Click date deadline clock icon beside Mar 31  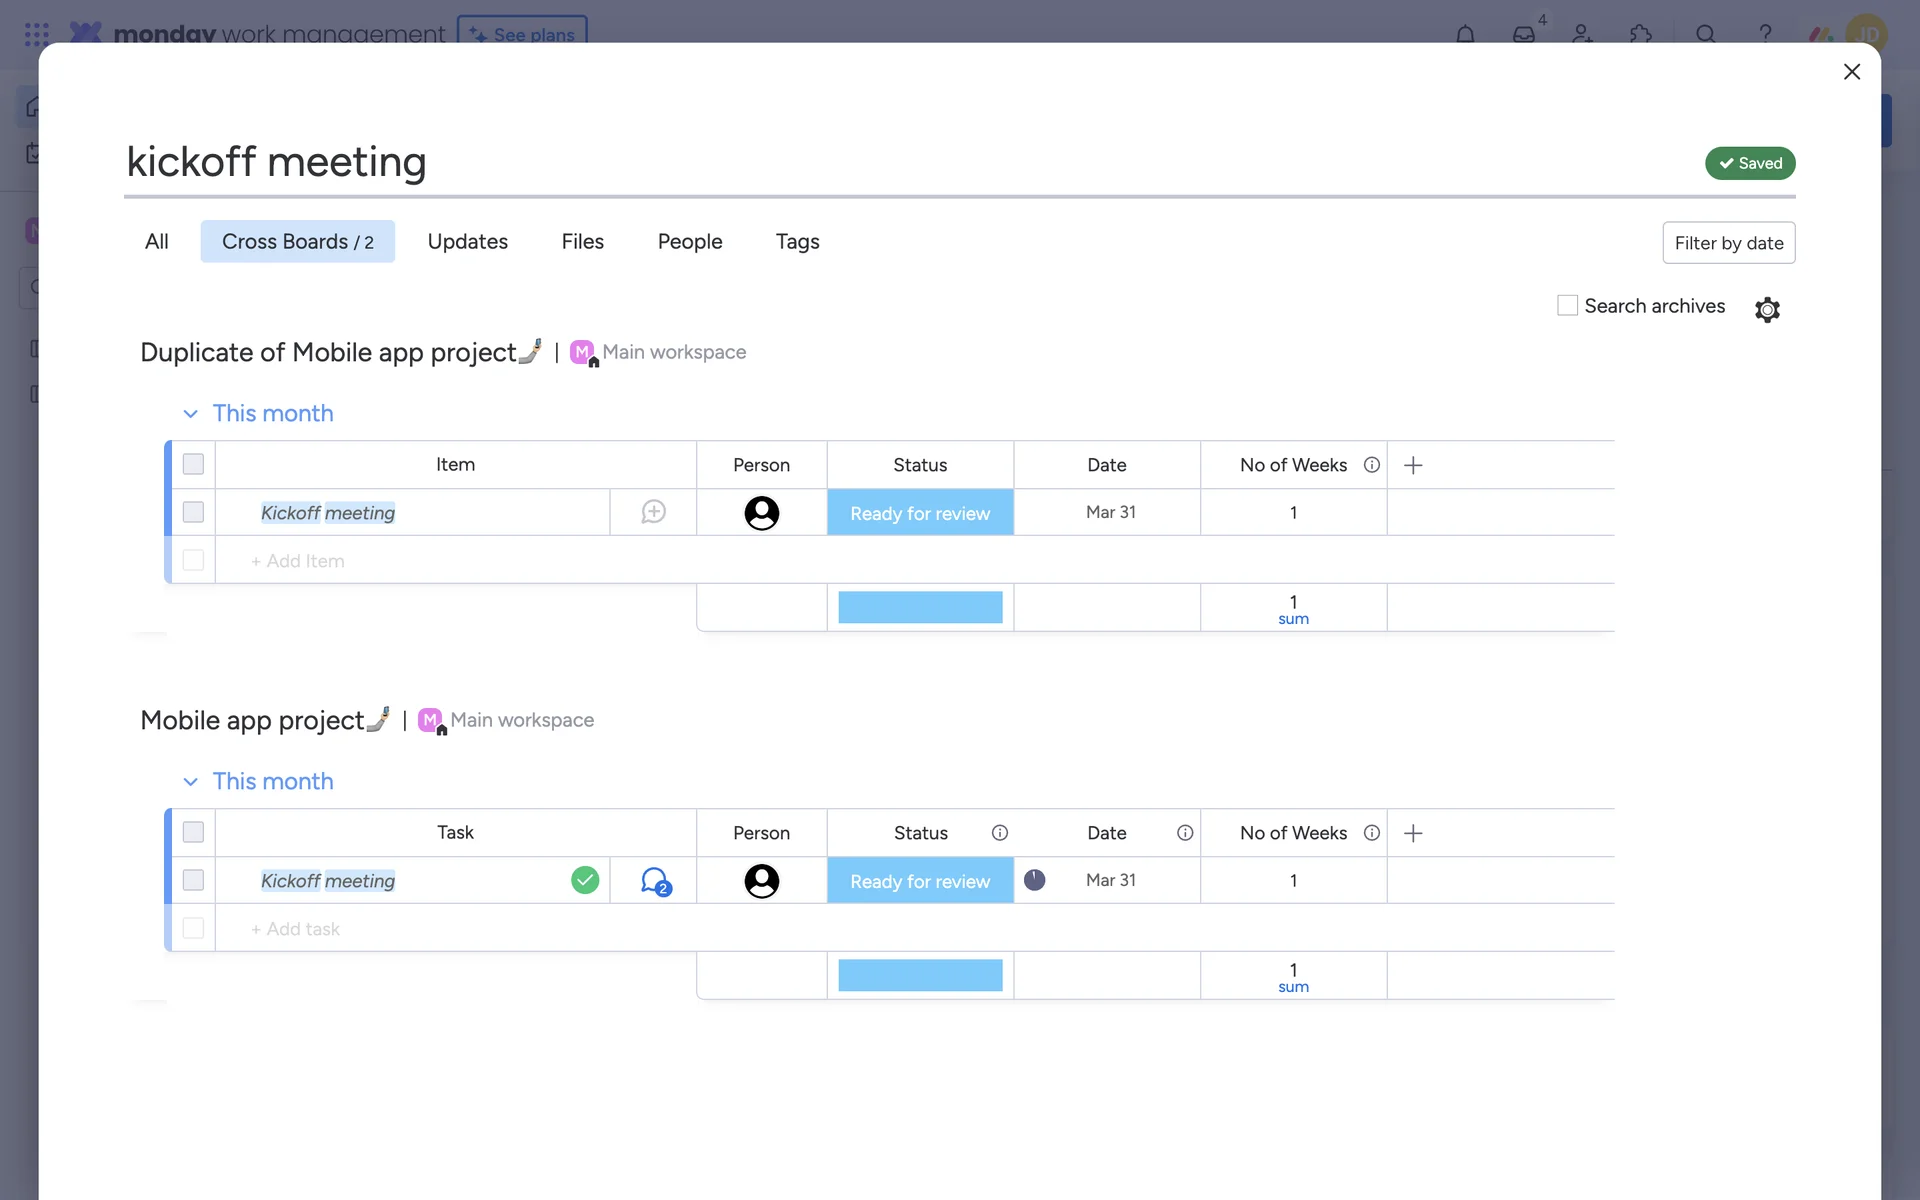1035,880
